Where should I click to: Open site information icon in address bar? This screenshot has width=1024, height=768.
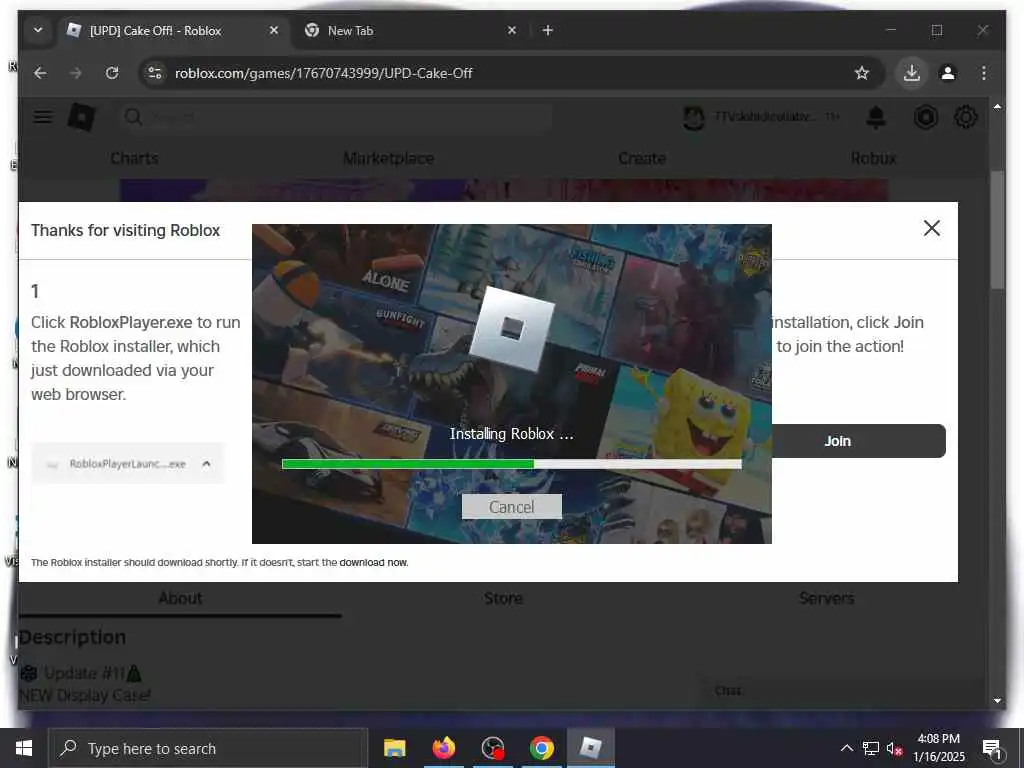(155, 73)
